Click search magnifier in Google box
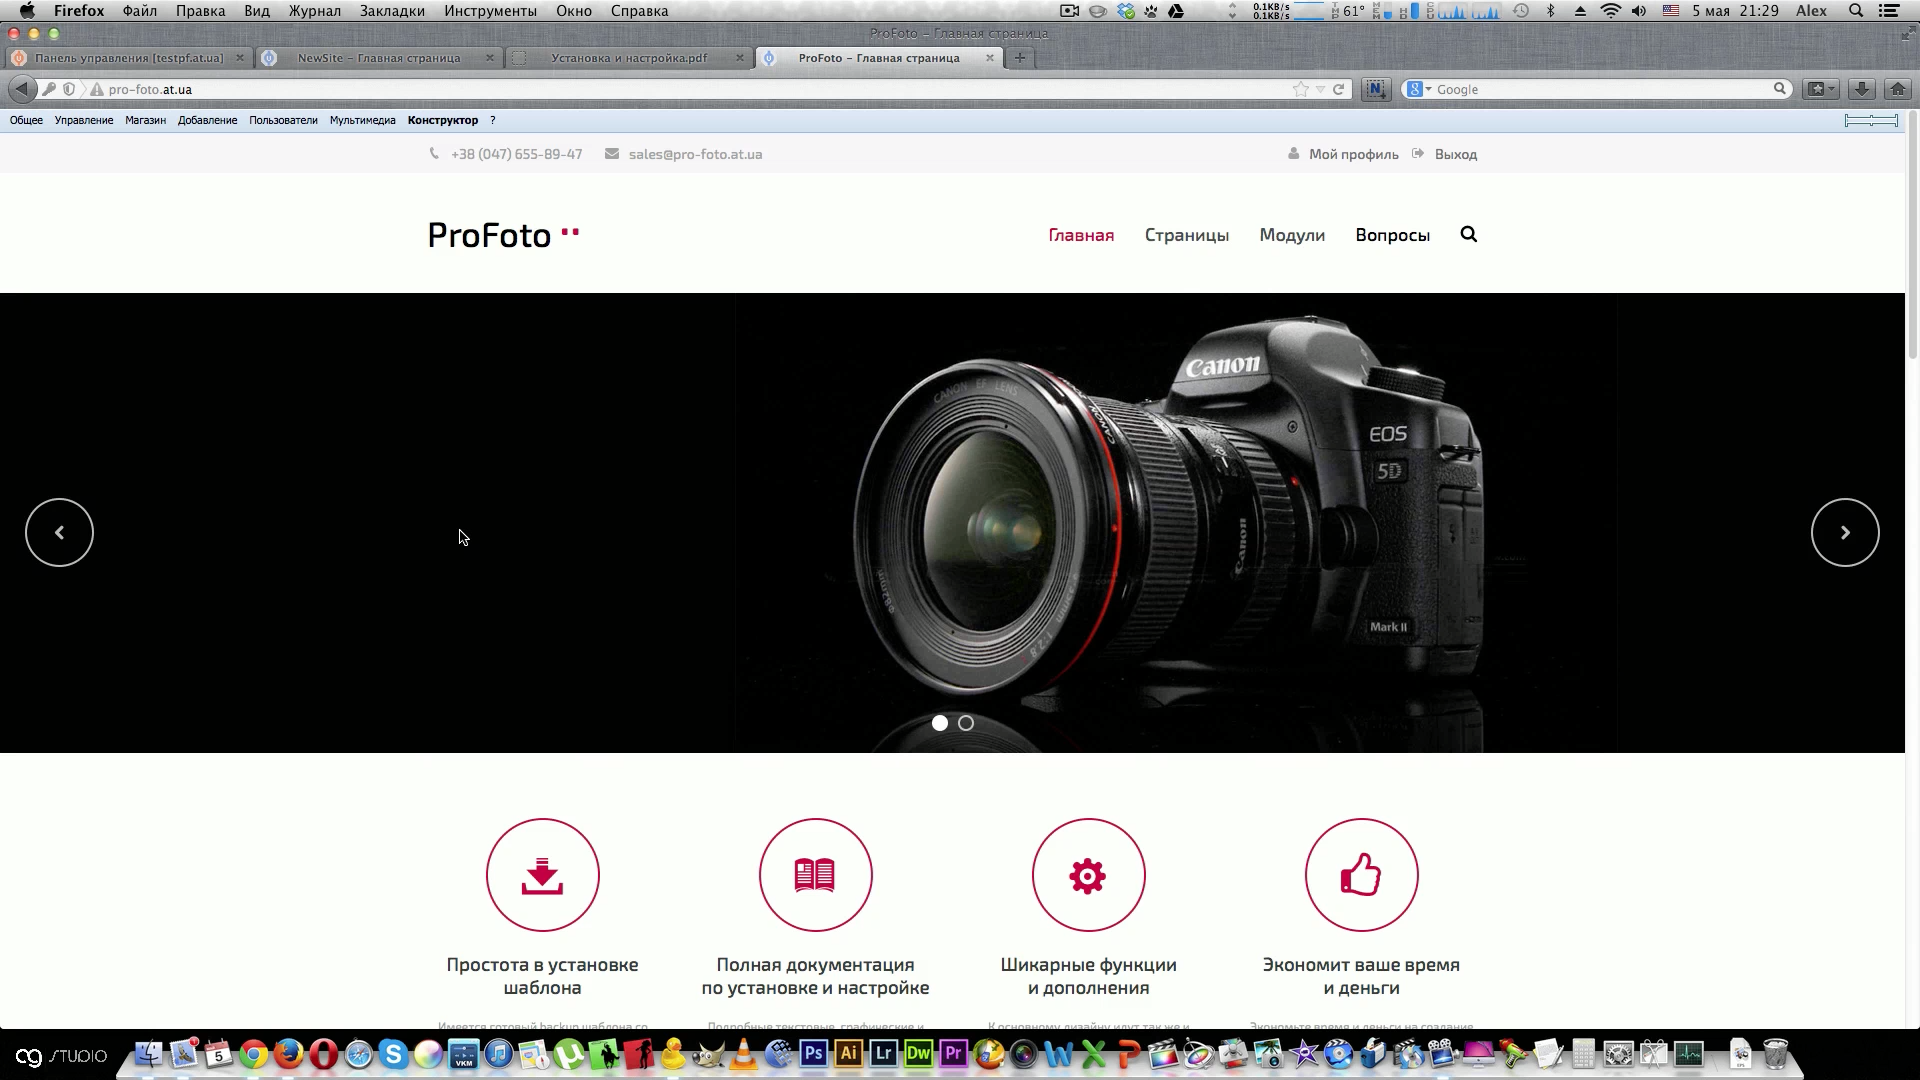This screenshot has height=1080, width=1920. pyautogui.click(x=1780, y=89)
